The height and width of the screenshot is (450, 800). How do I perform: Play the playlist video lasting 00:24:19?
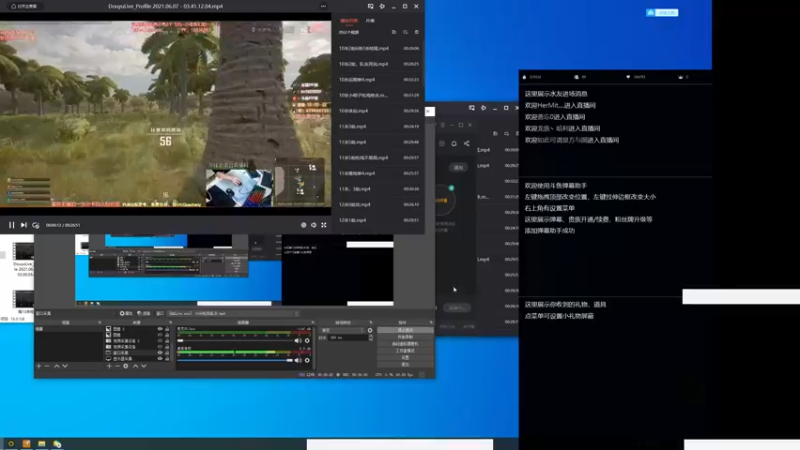coord(379,127)
